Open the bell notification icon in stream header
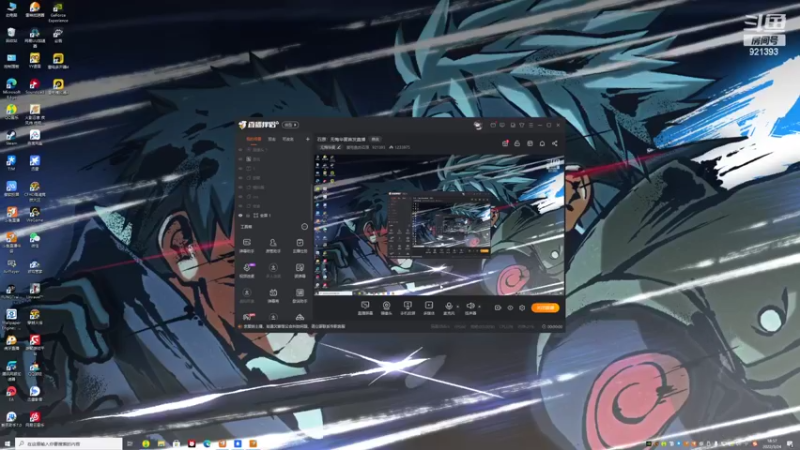The image size is (800, 450). point(542,143)
